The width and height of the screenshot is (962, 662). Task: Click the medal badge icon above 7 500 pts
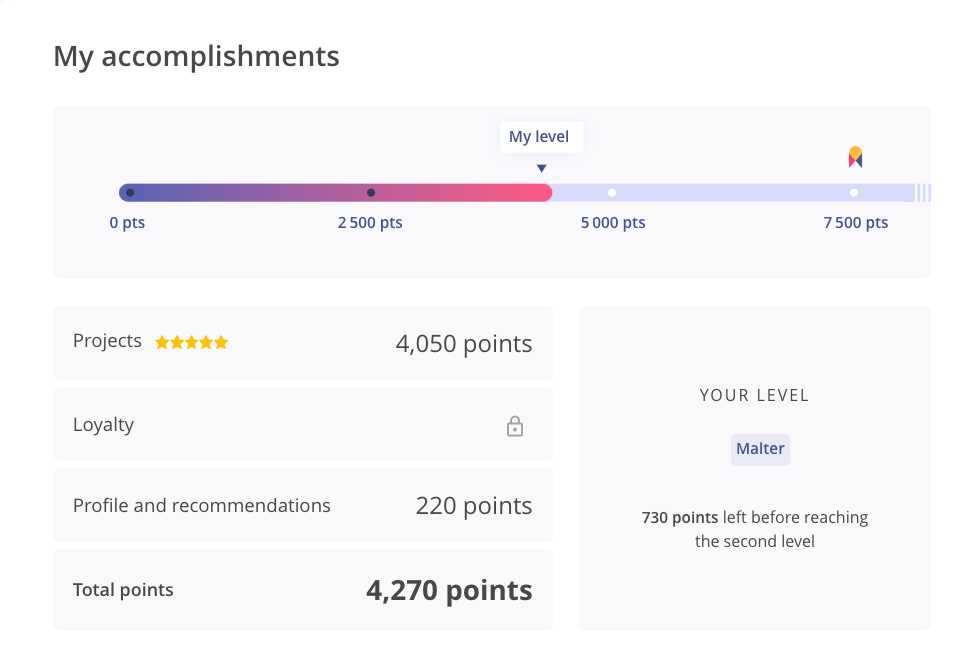click(x=855, y=157)
